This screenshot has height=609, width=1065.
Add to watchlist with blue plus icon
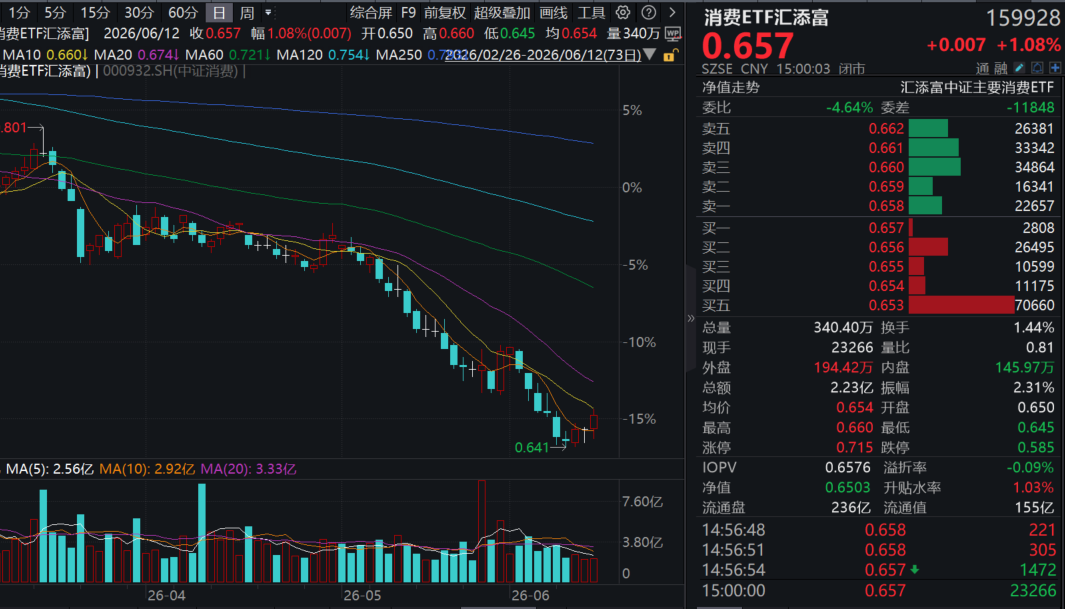pyautogui.click(x=1055, y=68)
